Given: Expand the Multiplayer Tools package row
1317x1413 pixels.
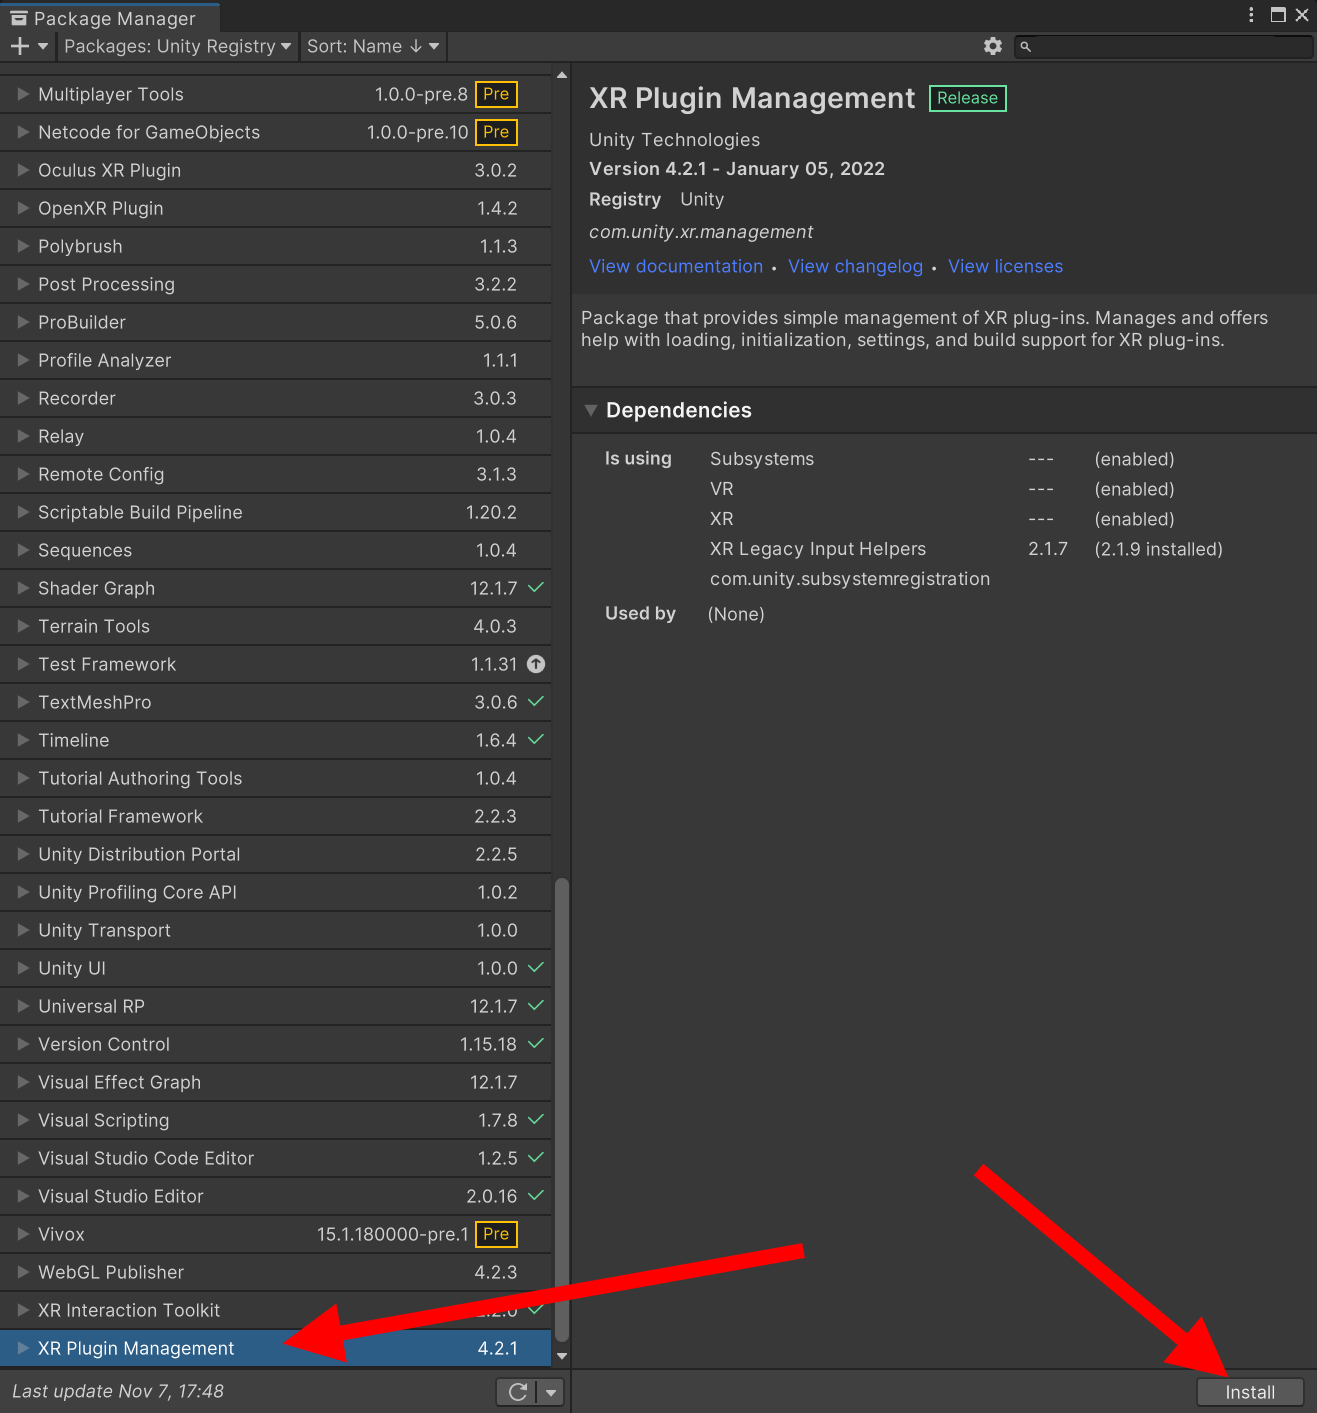Looking at the screenshot, I should 23,94.
